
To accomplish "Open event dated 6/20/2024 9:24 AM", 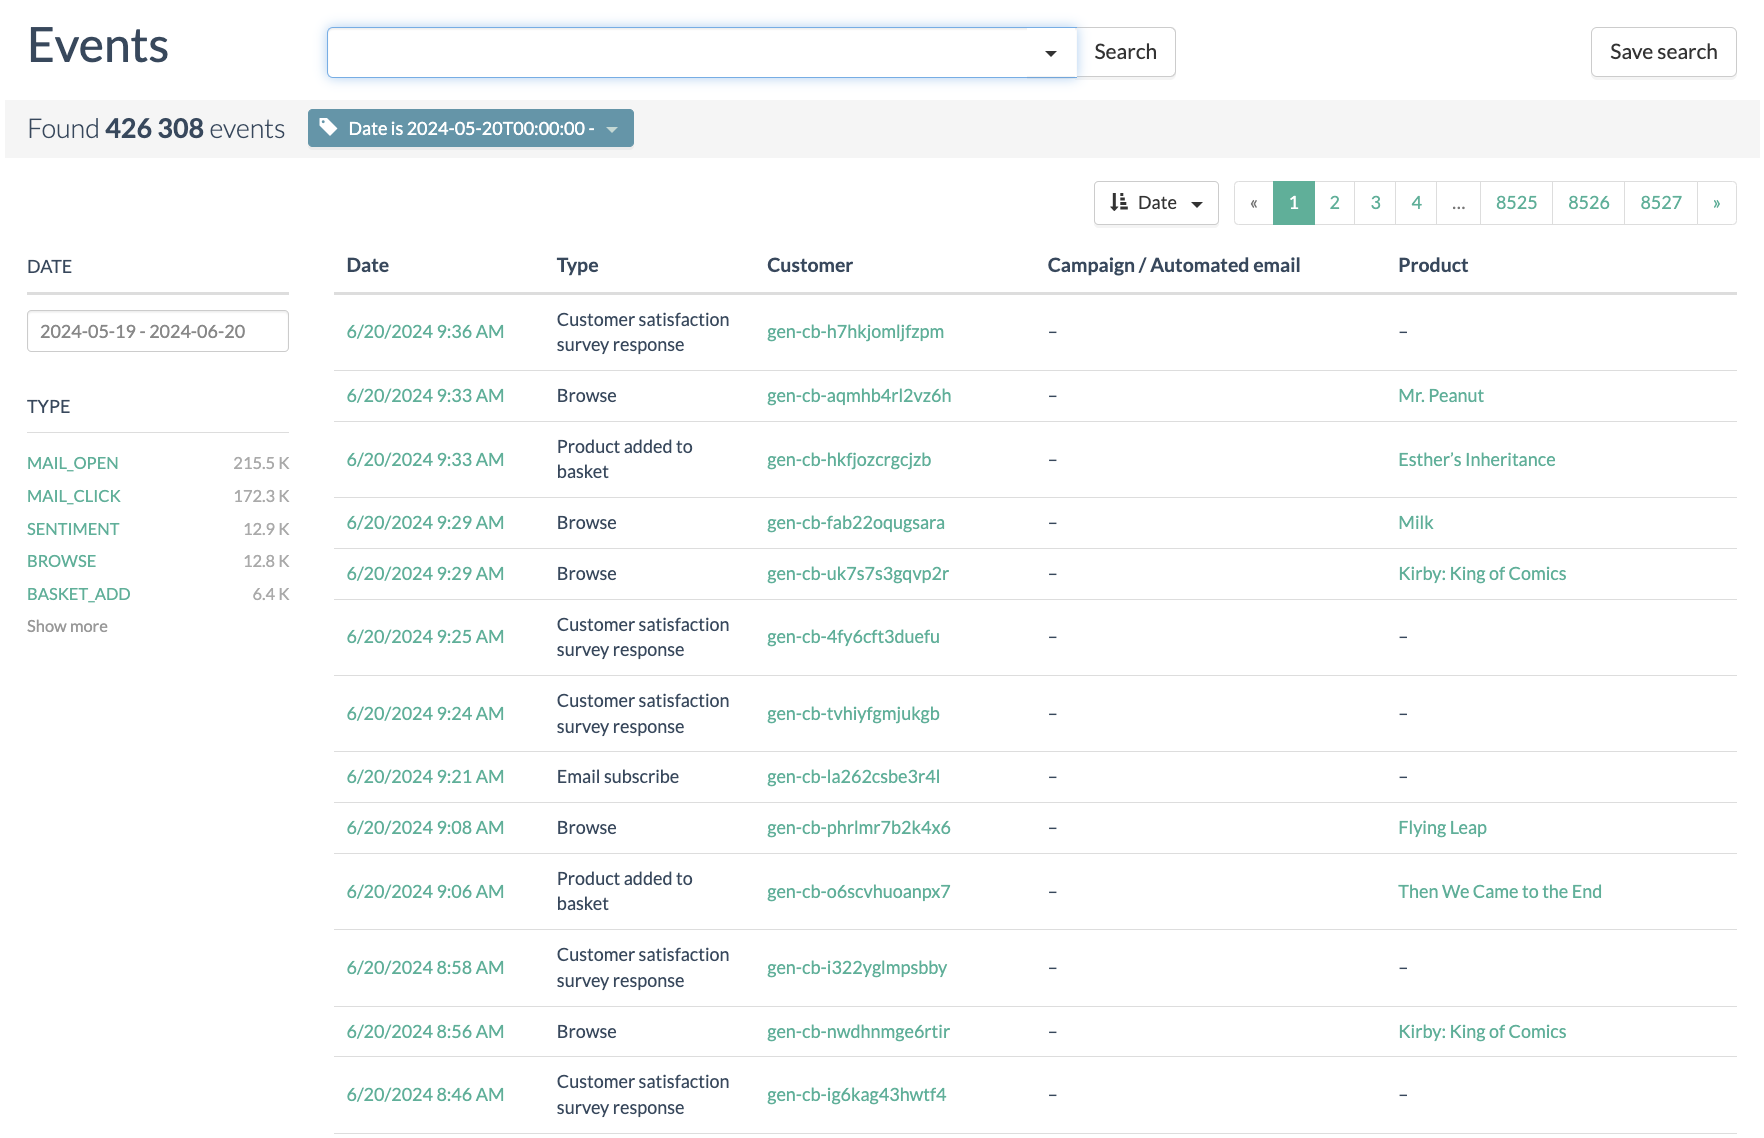I will (425, 714).
